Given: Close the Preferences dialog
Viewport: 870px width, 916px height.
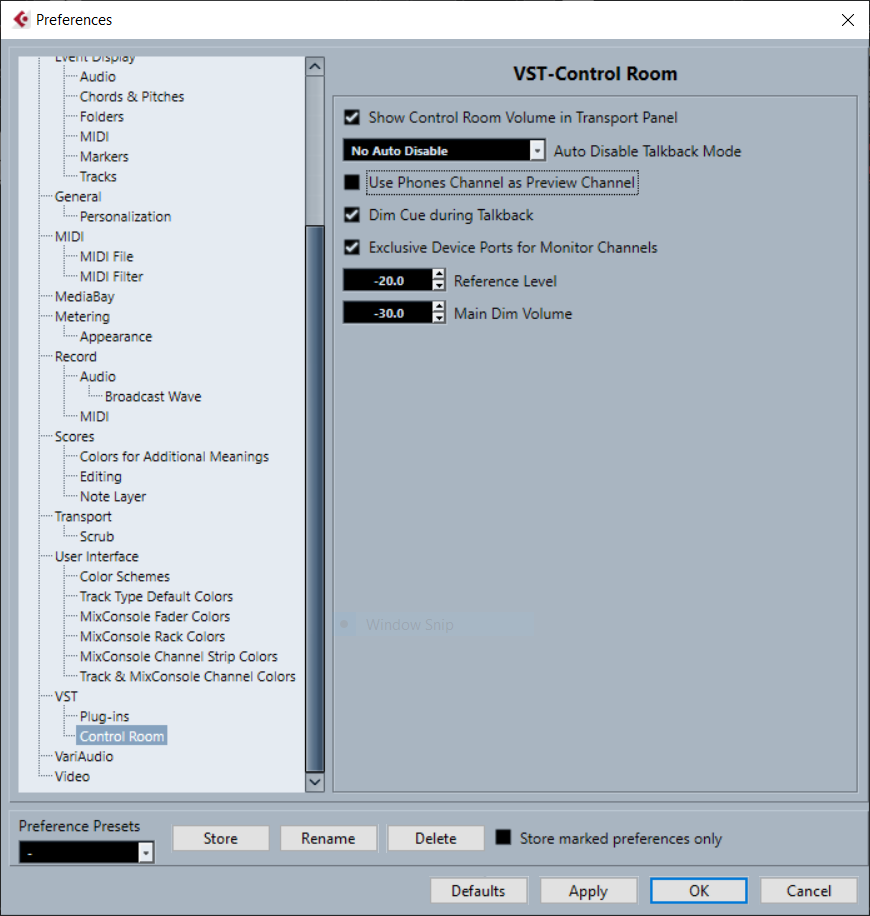Looking at the screenshot, I should tap(848, 20).
